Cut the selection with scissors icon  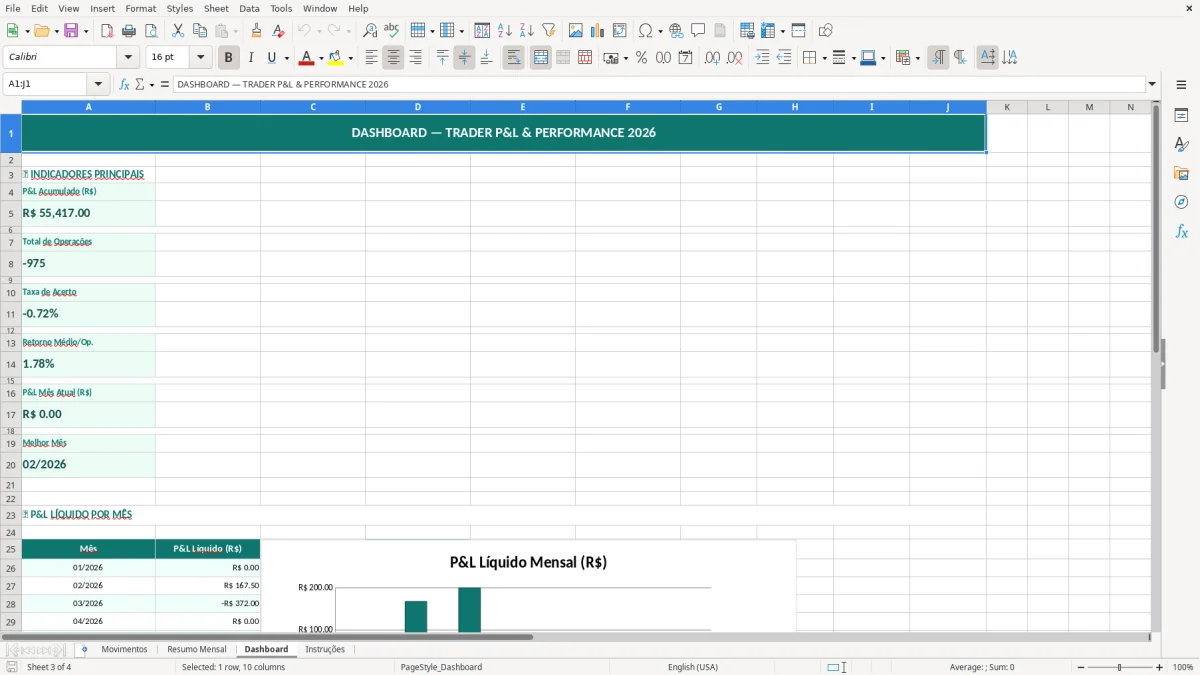pos(178,31)
